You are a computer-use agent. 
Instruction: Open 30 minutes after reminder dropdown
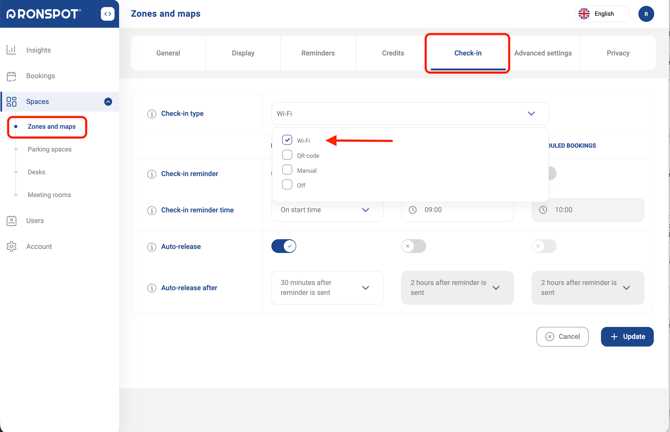(327, 288)
